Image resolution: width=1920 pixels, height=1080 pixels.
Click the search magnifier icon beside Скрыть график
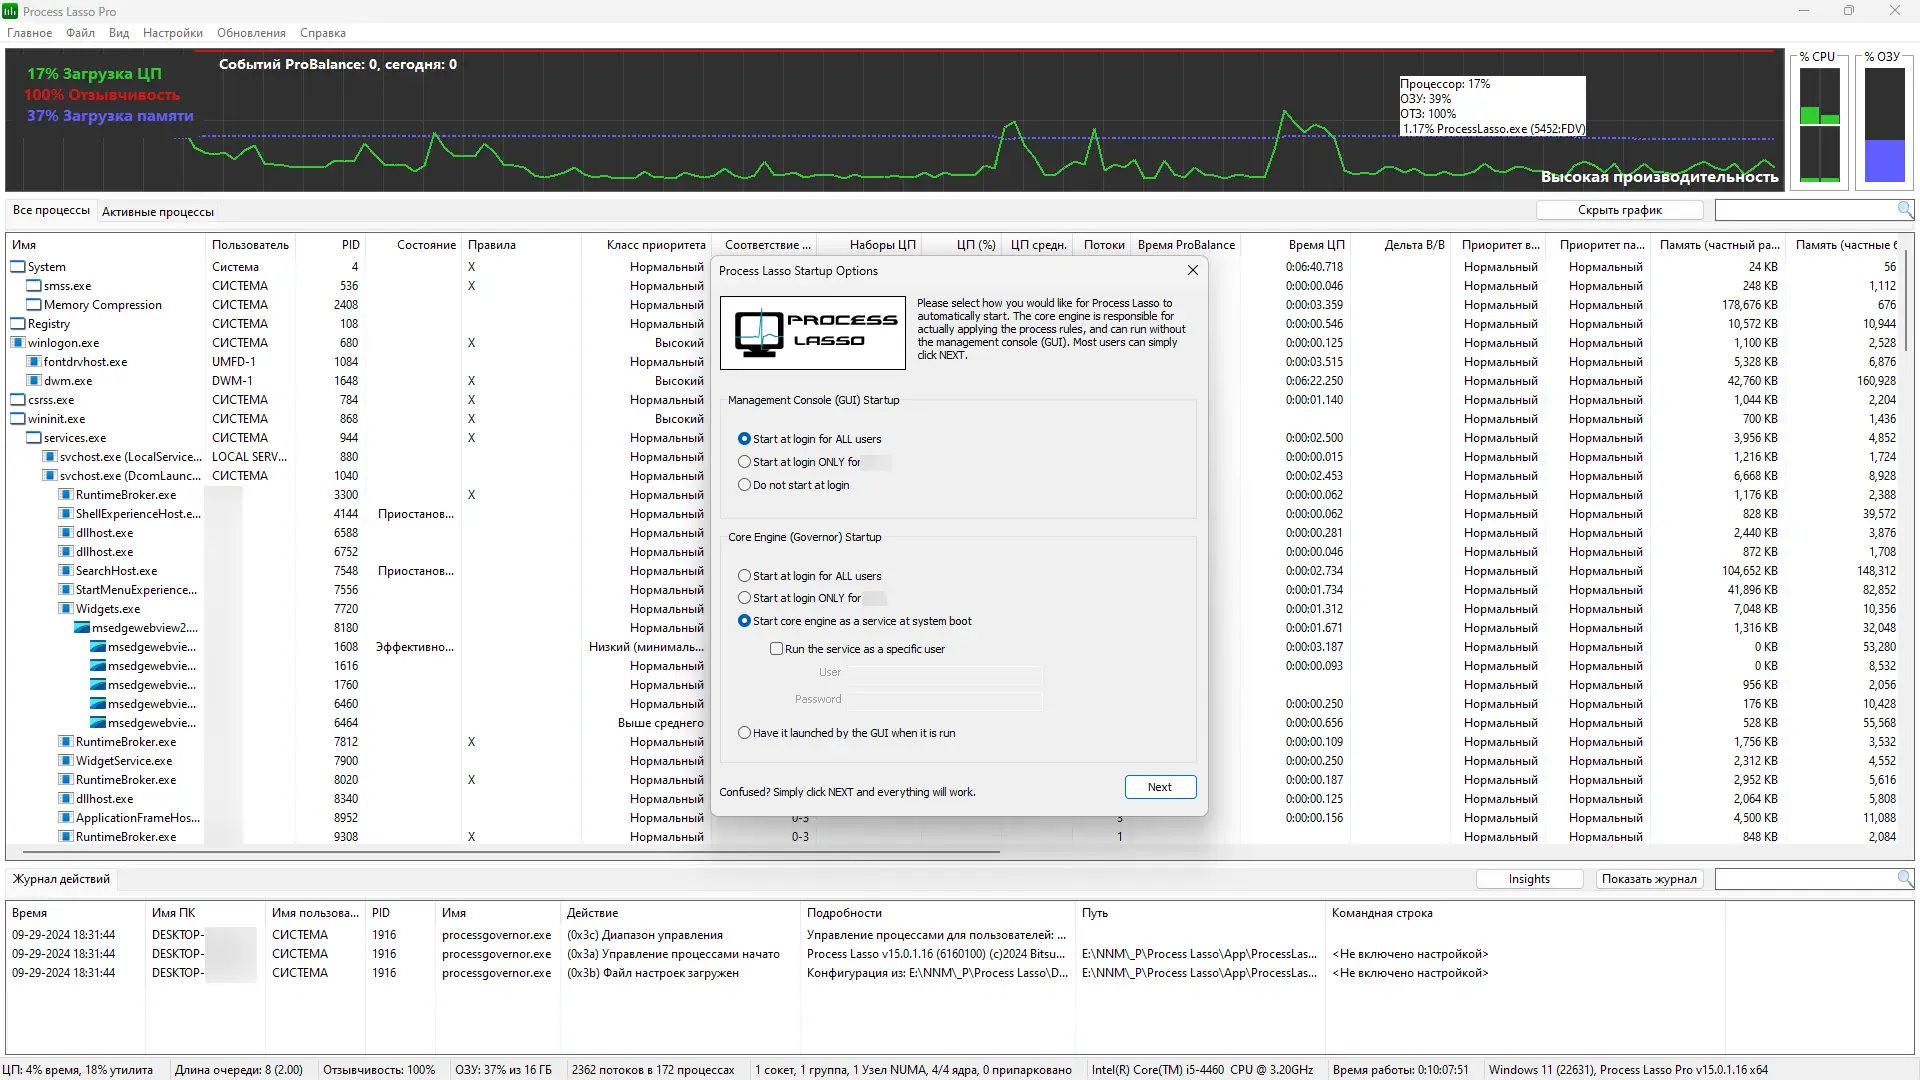point(1904,209)
